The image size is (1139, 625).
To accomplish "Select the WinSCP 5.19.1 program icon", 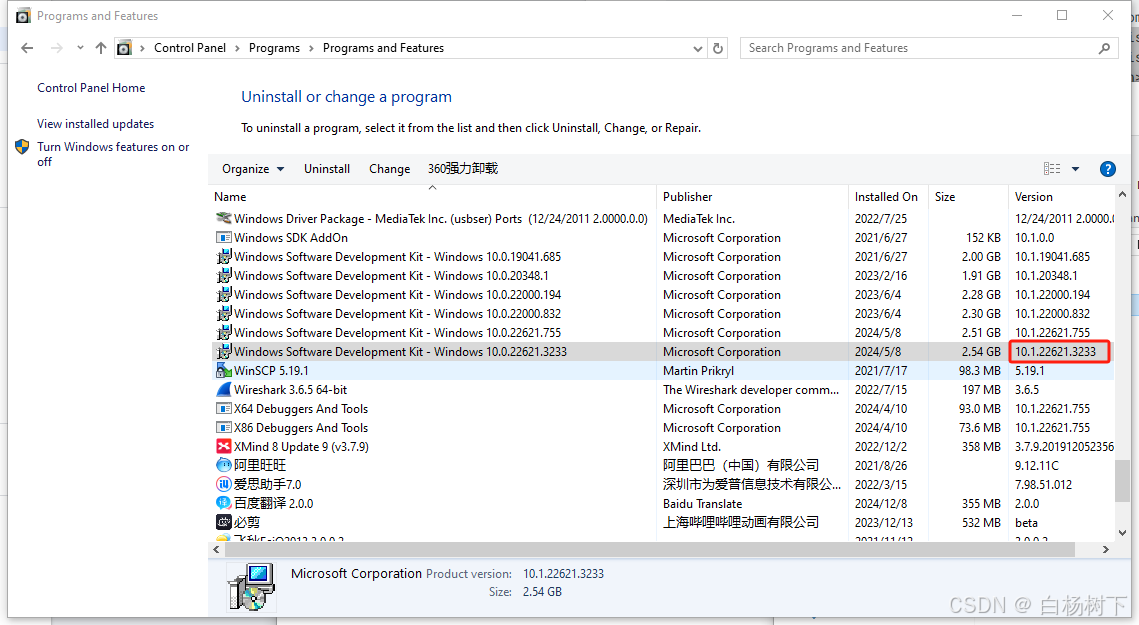I will (224, 370).
